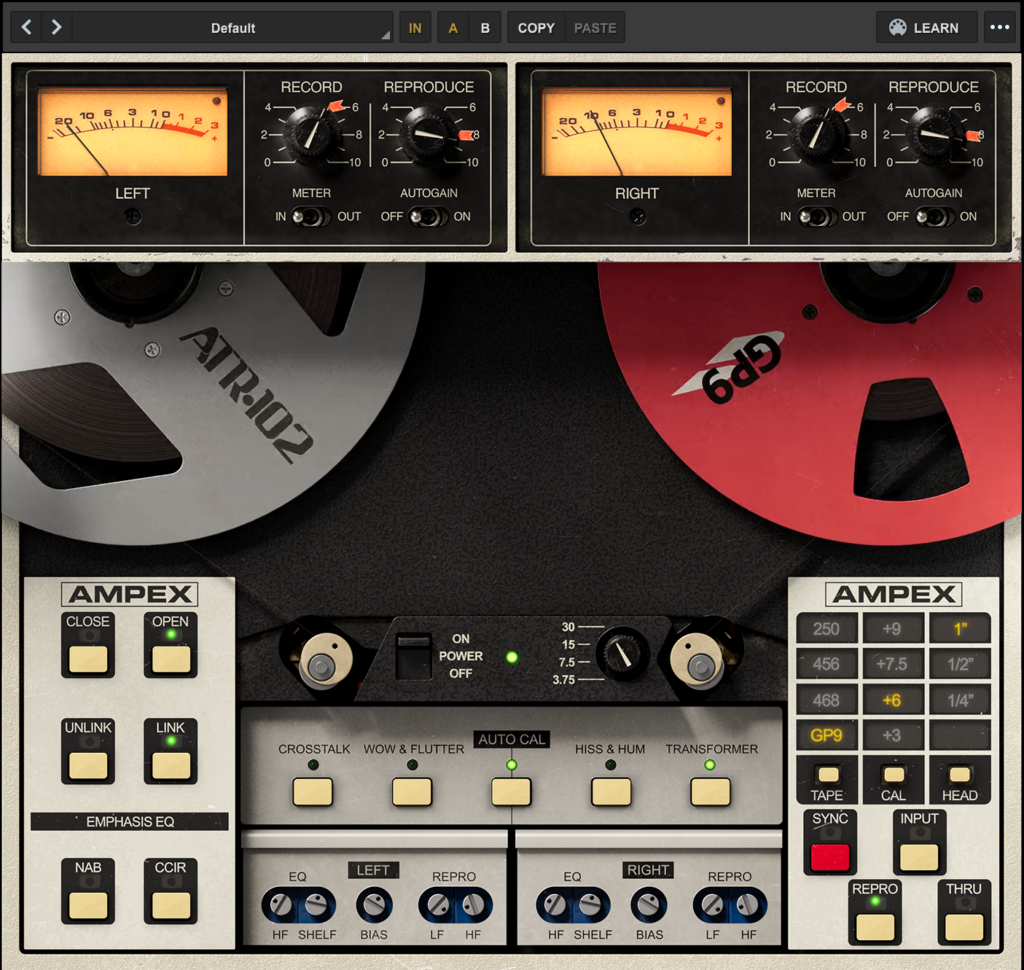Click the right channel EQ SHELF screw
1024x970 pixels.
[592, 906]
